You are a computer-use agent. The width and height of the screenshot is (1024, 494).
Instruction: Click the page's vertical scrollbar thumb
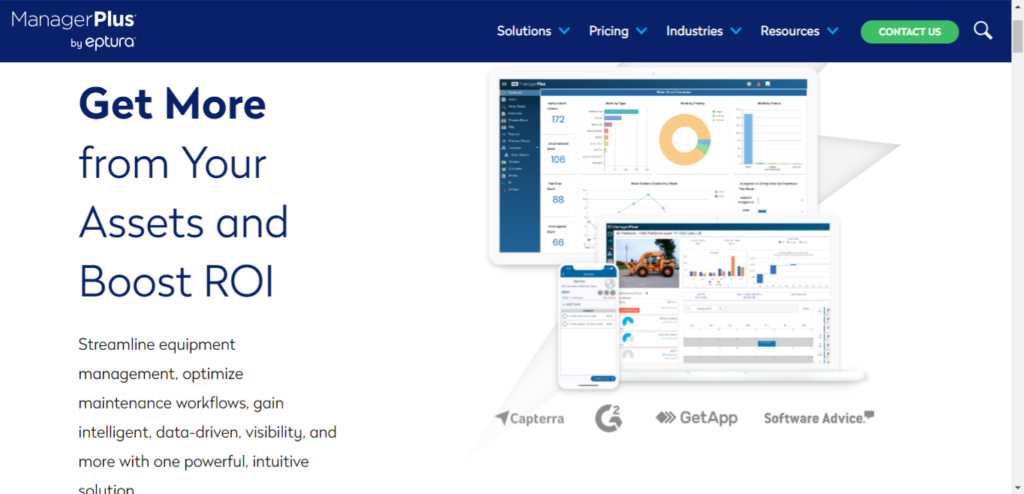(x=1017, y=37)
